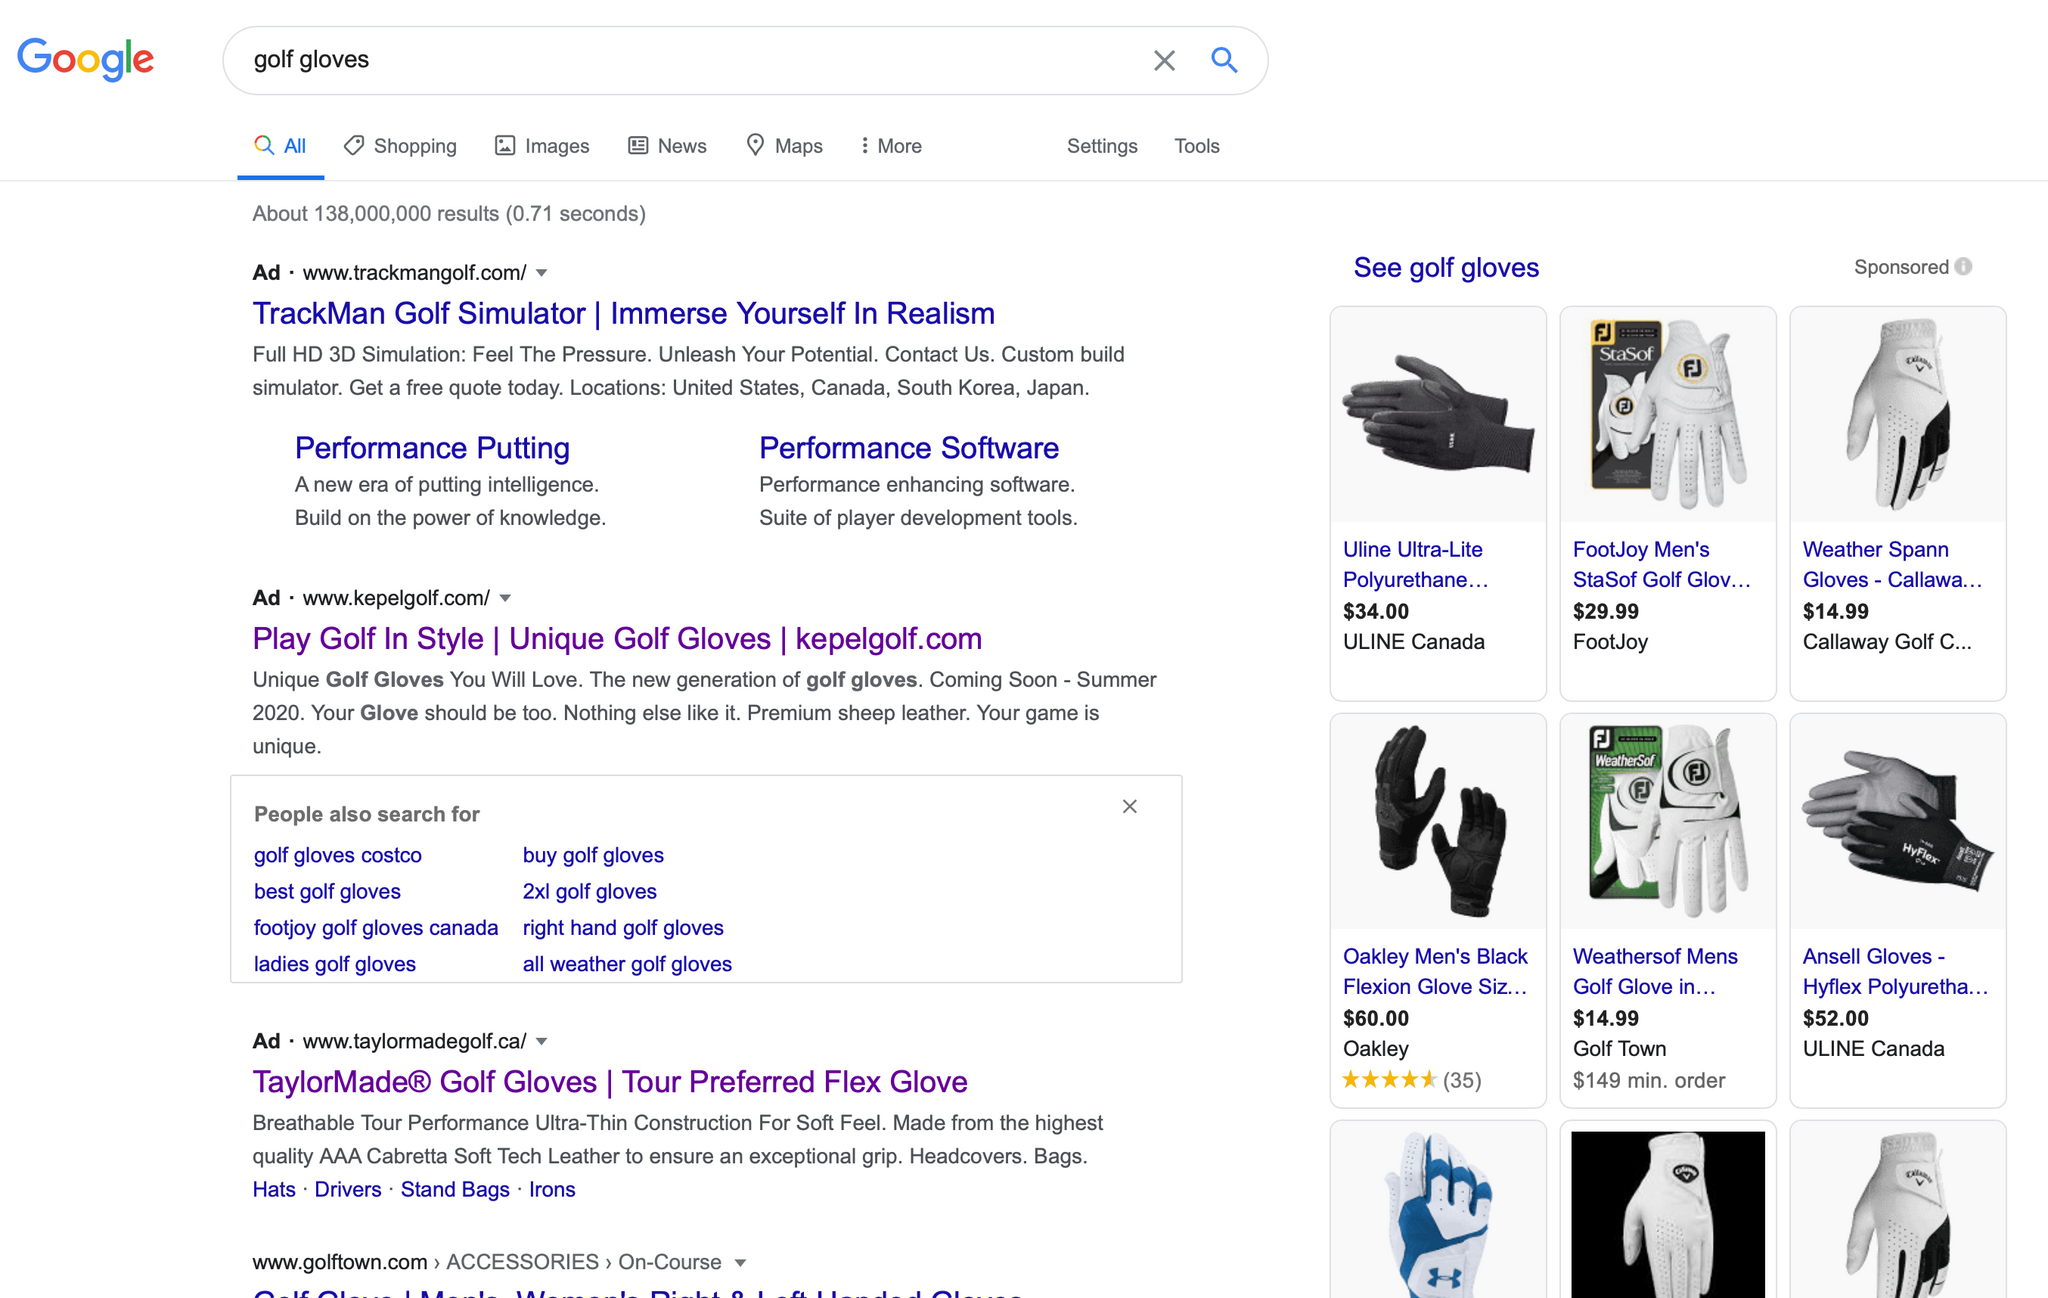Close the People also search for box
Viewport: 2048px width, 1298px height.
click(x=1130, y=806)
